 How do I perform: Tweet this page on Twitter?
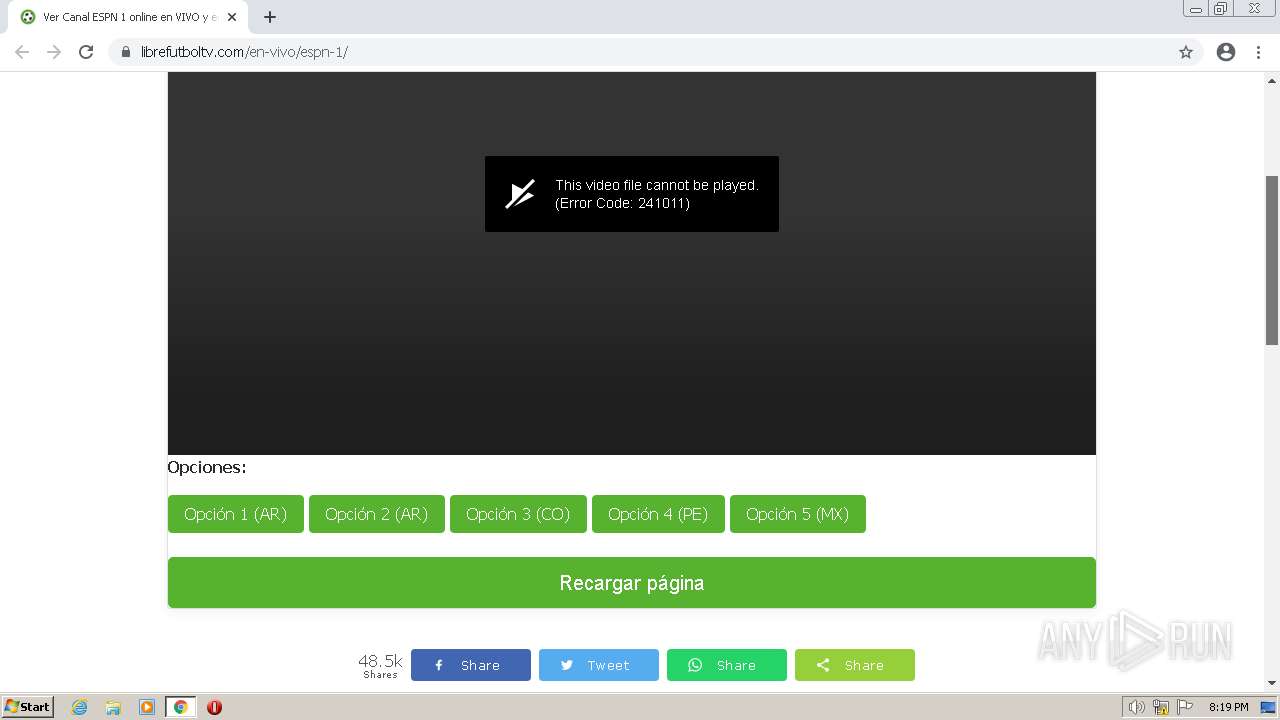599,665
